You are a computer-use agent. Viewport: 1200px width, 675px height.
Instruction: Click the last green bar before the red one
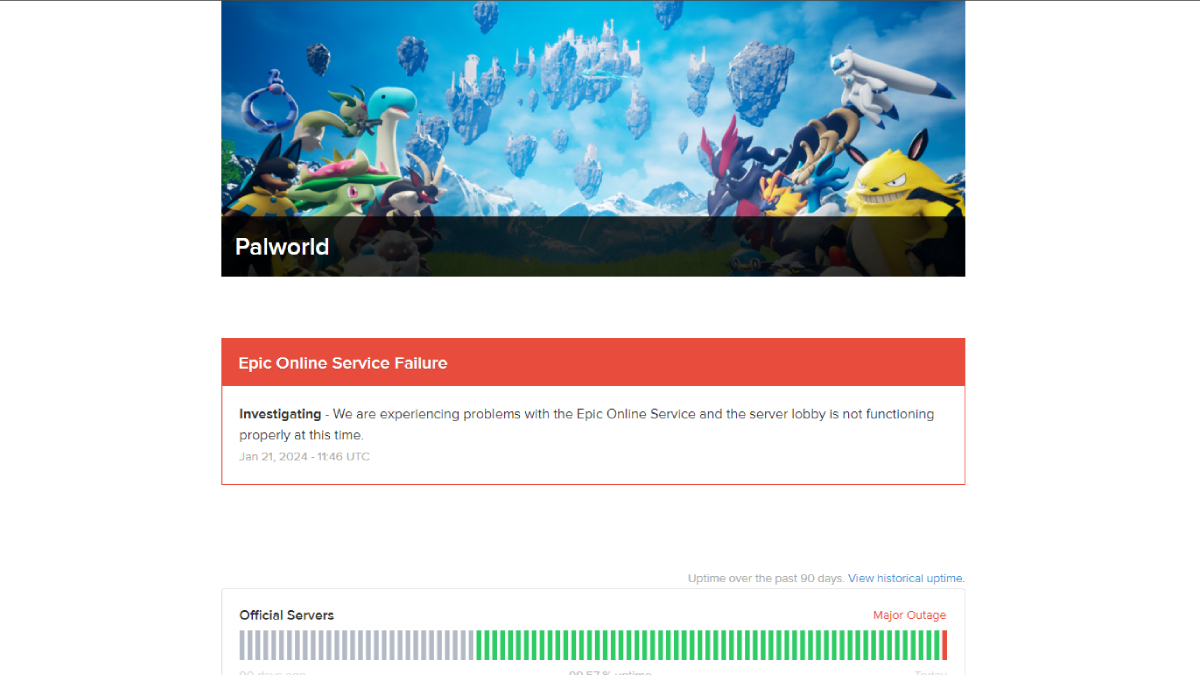pyautogui.click(x=936, y=645)
